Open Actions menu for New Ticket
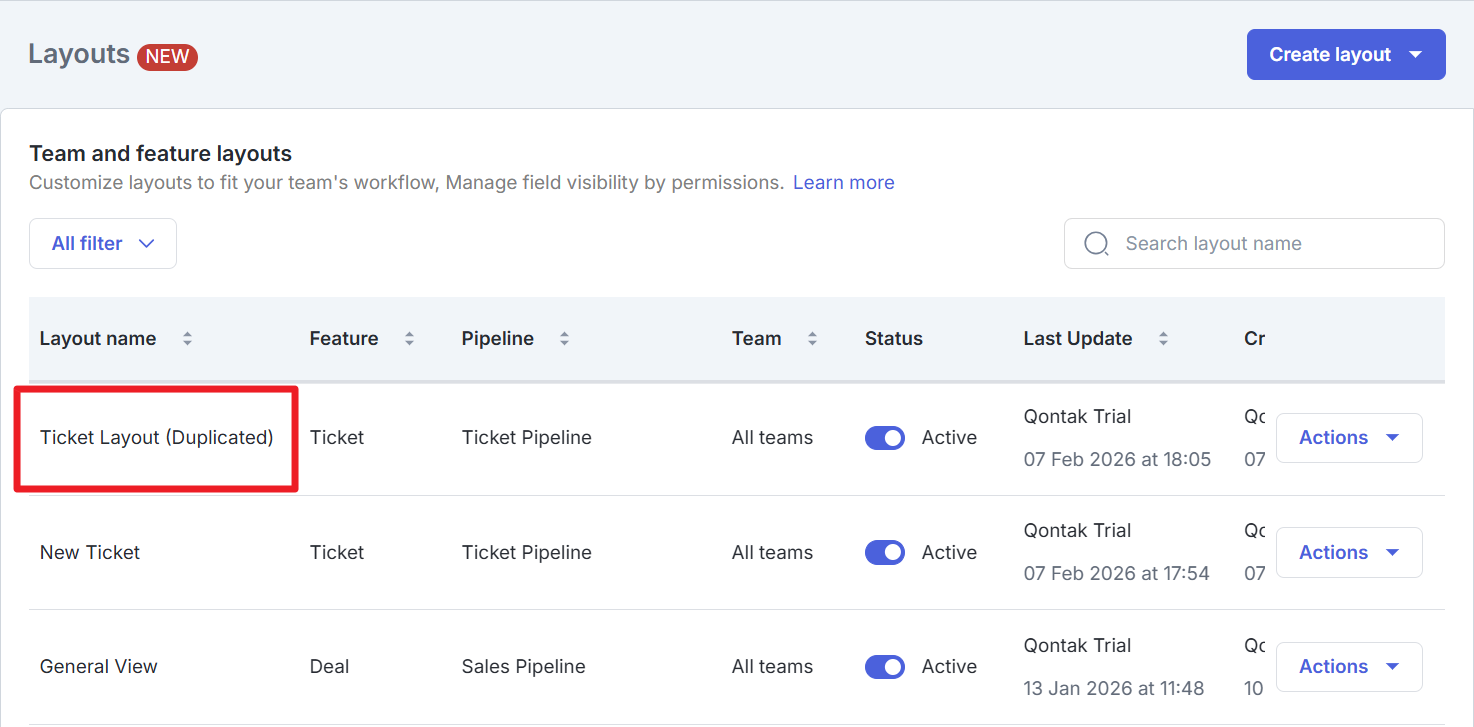 [x=1348, y=552]
